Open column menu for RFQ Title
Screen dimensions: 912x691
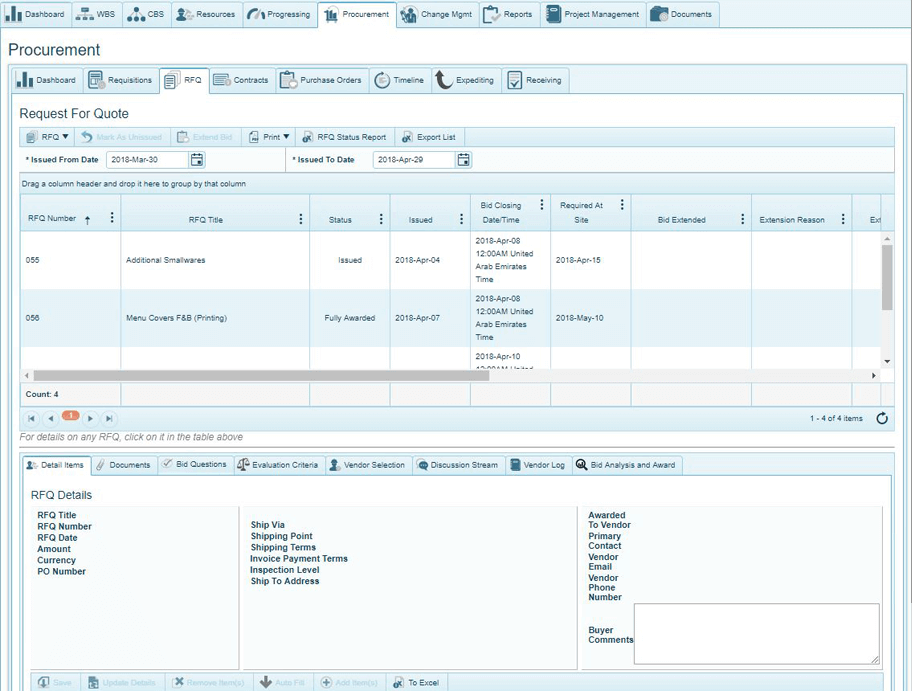[x=301, y=219]
